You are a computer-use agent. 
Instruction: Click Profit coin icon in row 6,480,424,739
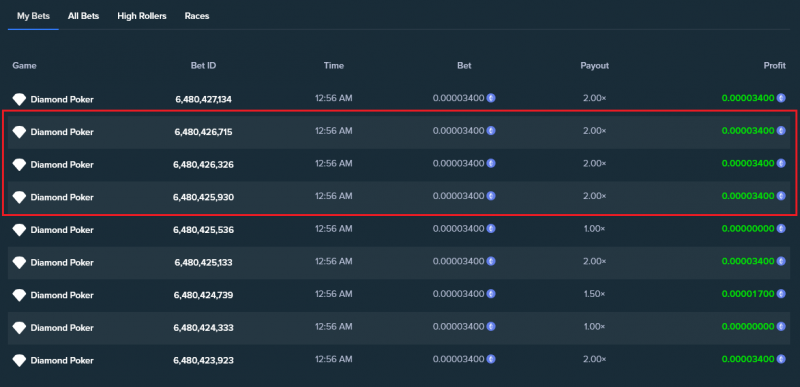(781, 294)
